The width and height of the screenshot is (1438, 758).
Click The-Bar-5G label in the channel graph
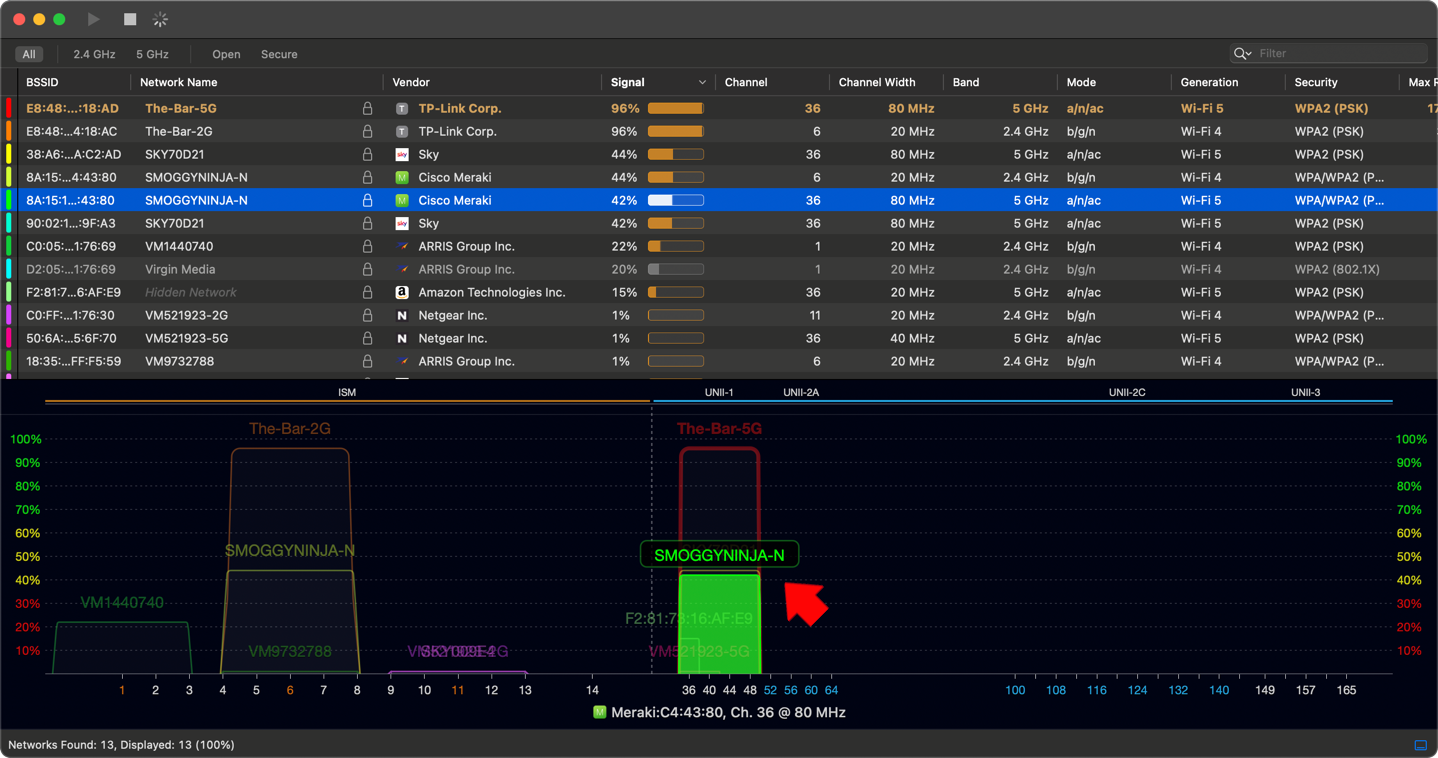(x=719, y=429)
